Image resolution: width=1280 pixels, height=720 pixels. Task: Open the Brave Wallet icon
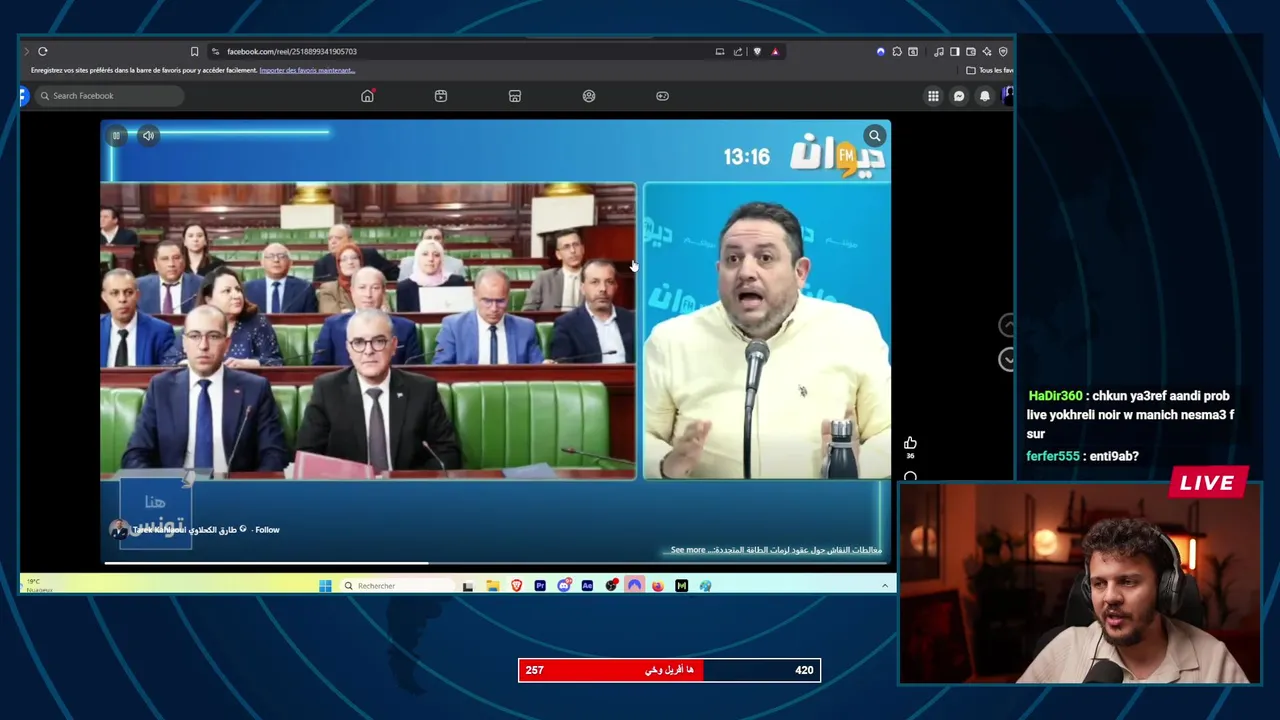click(971, 51)
